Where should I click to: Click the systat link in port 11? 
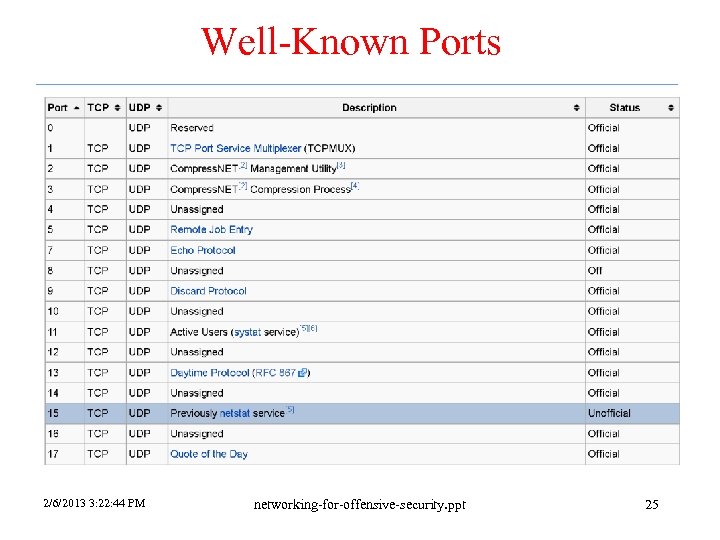pos(247,332)
